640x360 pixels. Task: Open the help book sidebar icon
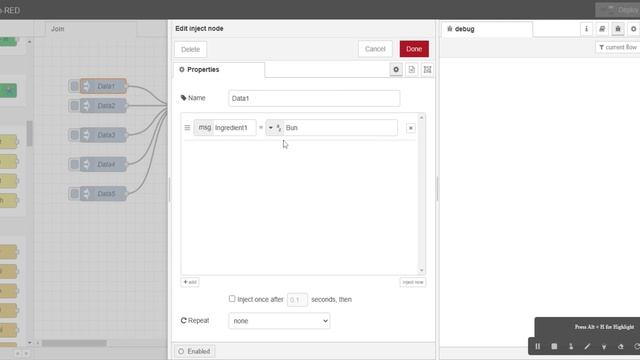602,29
